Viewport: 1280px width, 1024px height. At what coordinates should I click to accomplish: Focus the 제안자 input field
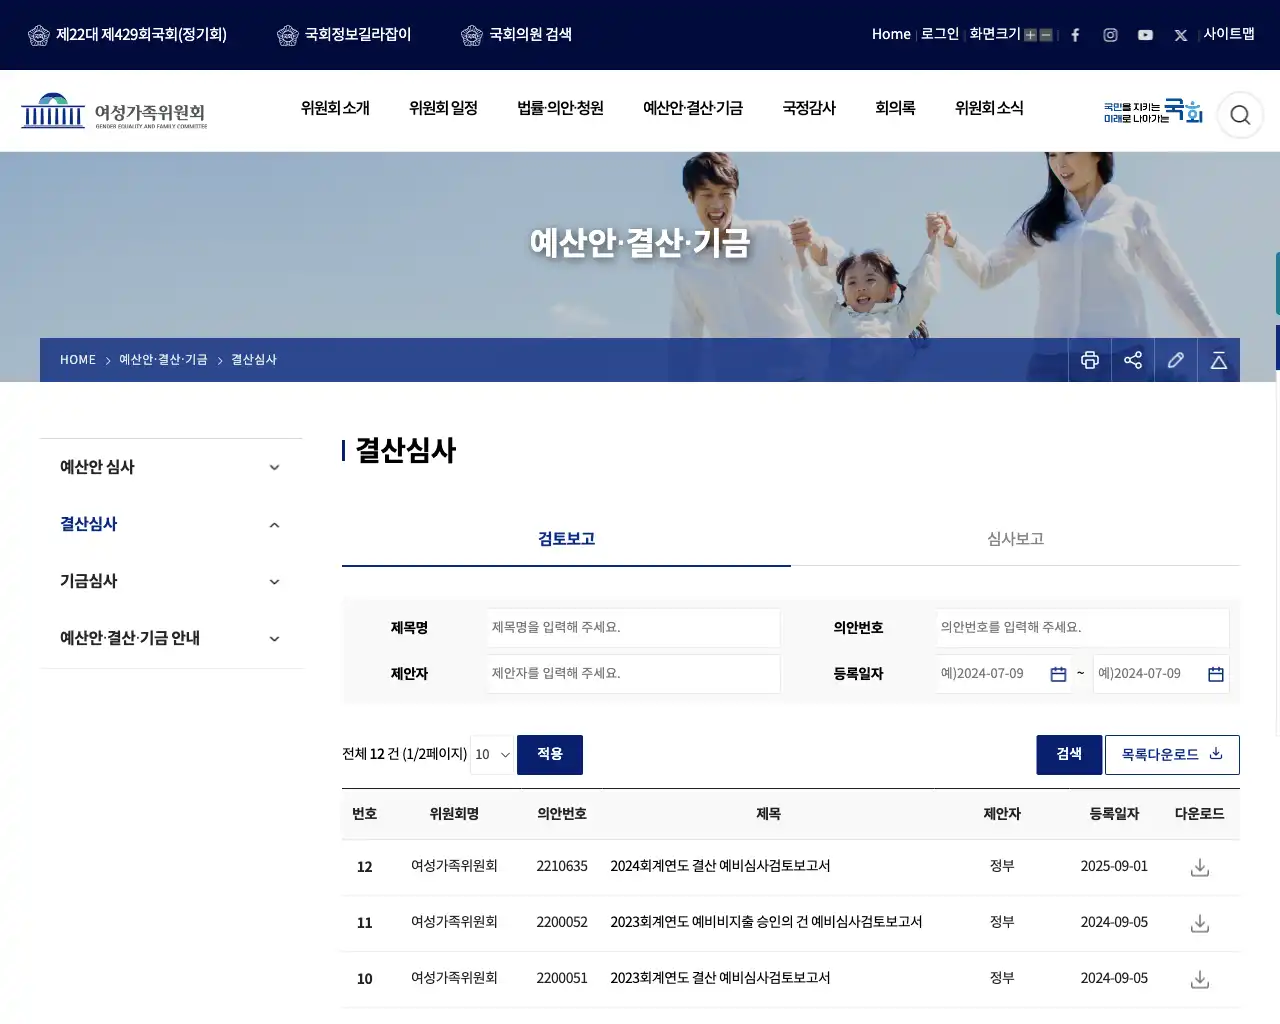point(634,674)
